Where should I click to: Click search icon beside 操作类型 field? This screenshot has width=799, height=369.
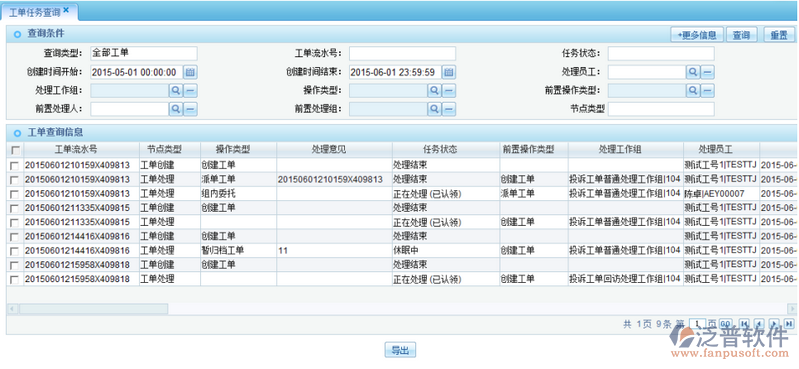coord(434,91)
